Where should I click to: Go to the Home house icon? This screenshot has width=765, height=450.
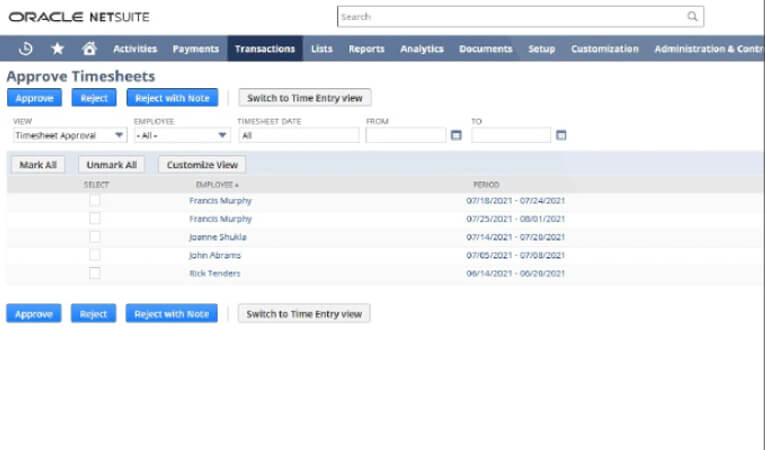[x=89, y=48]
